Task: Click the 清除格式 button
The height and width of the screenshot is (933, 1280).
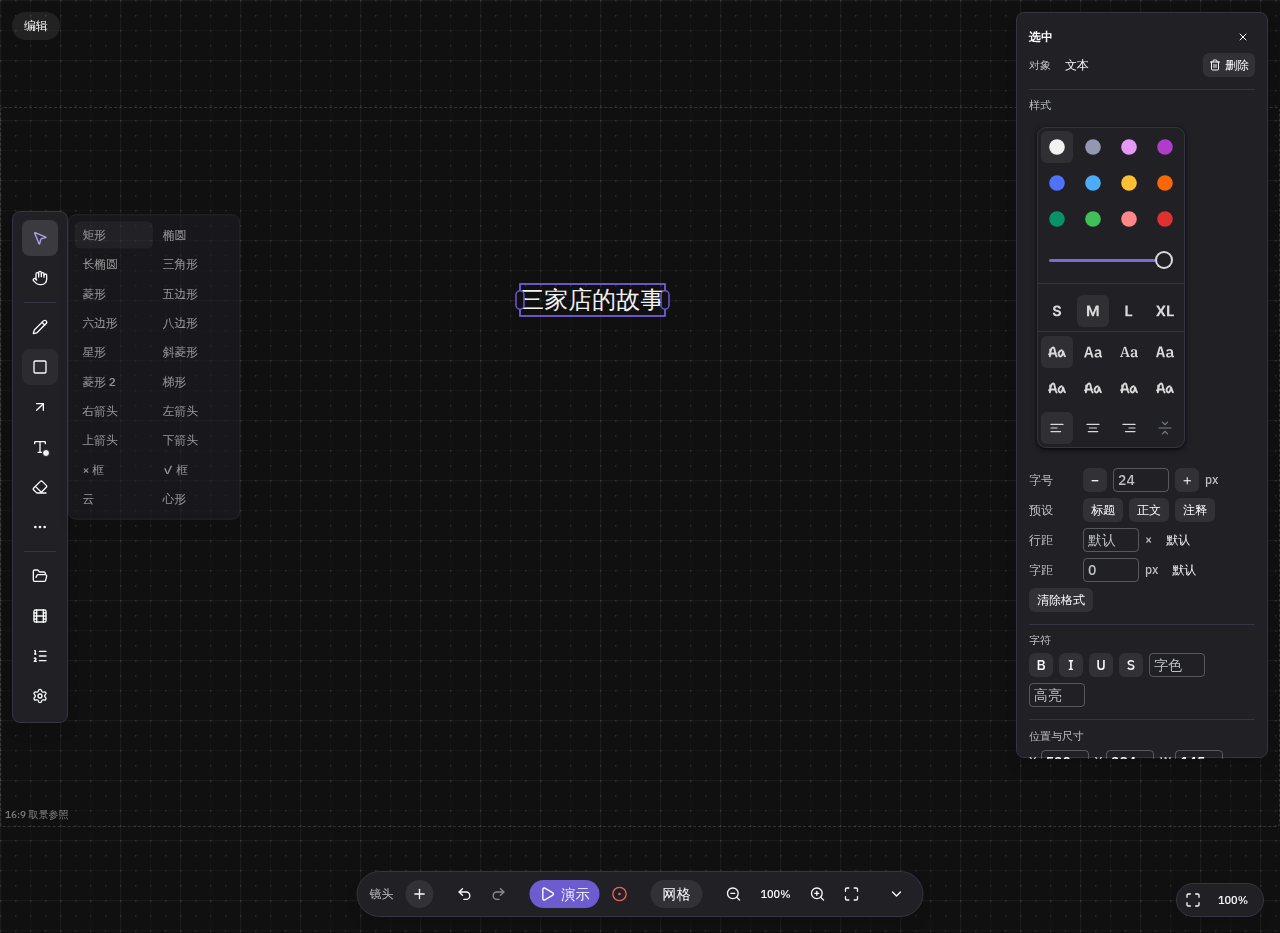Action: 1061,600
